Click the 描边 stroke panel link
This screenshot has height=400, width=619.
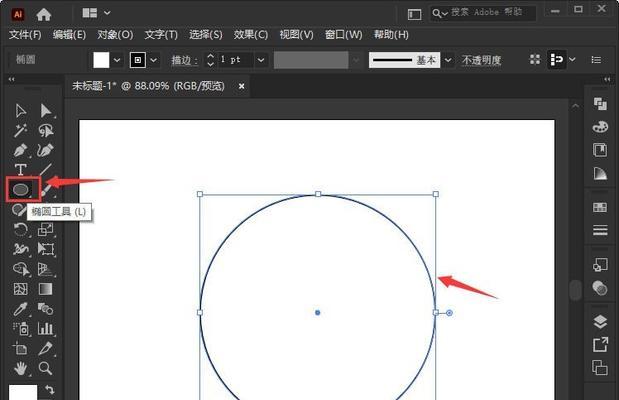point(185,60)
